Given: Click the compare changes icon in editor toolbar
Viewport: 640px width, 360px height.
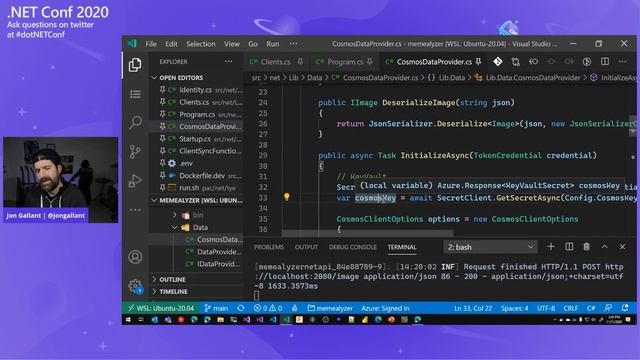Looking at the screenshot, I should click(516, 62).
